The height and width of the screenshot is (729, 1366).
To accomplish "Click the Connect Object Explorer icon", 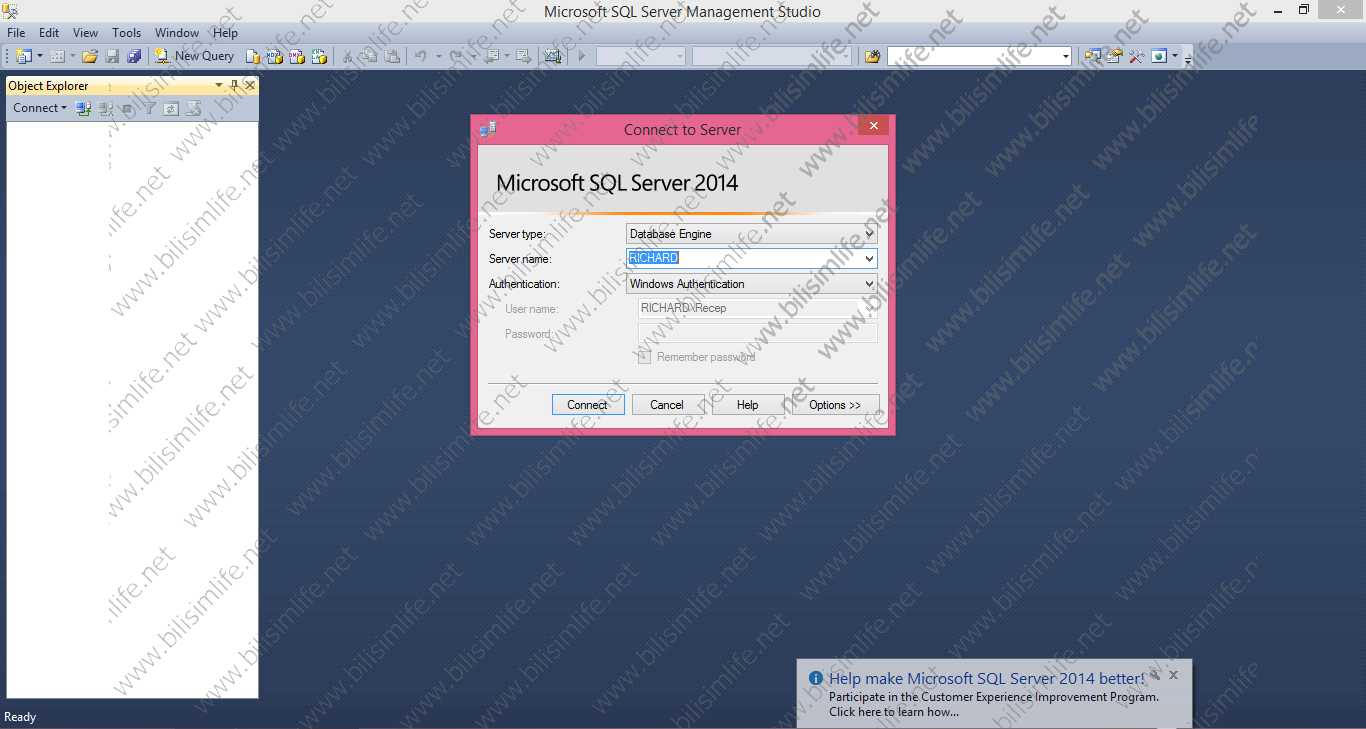I will [x=84, y=108].
